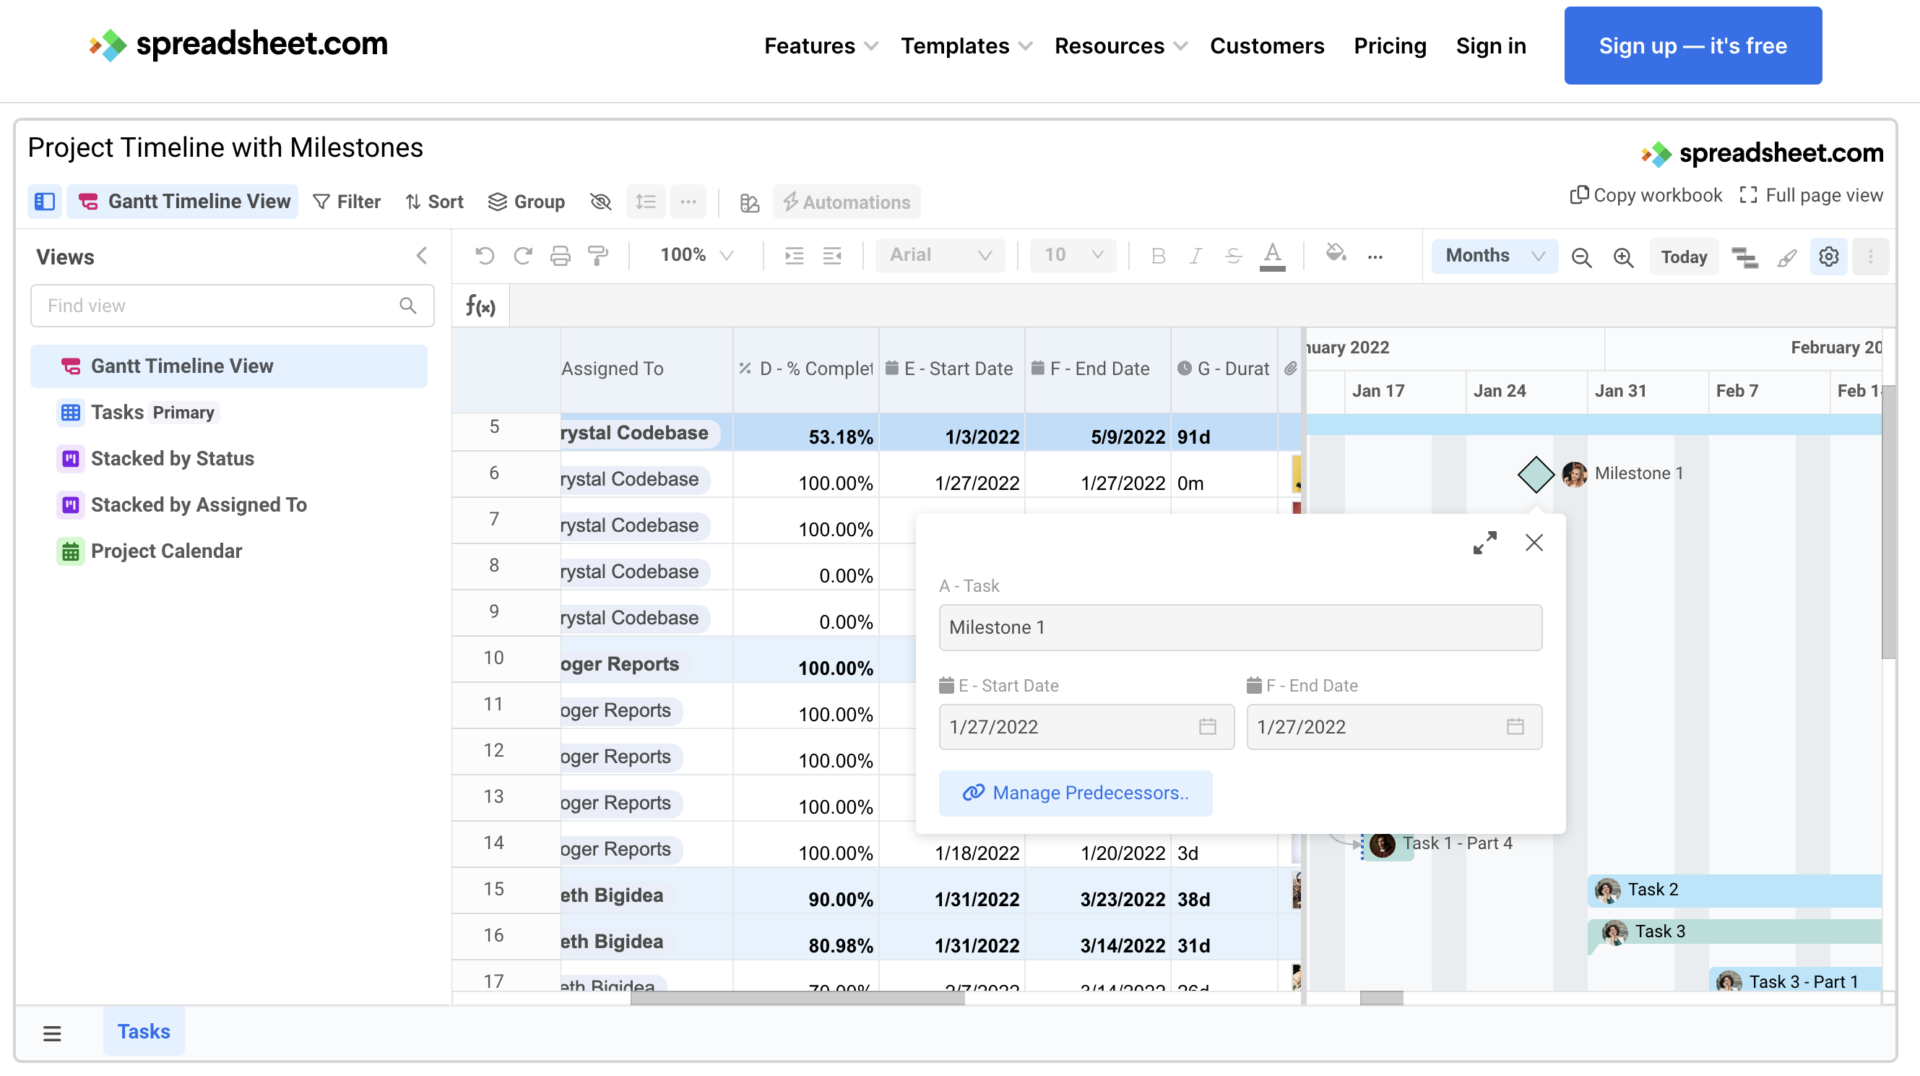1920x1076 pixels.
Task: Open the Months timescale dropdown
Action: coord(1493,255)
